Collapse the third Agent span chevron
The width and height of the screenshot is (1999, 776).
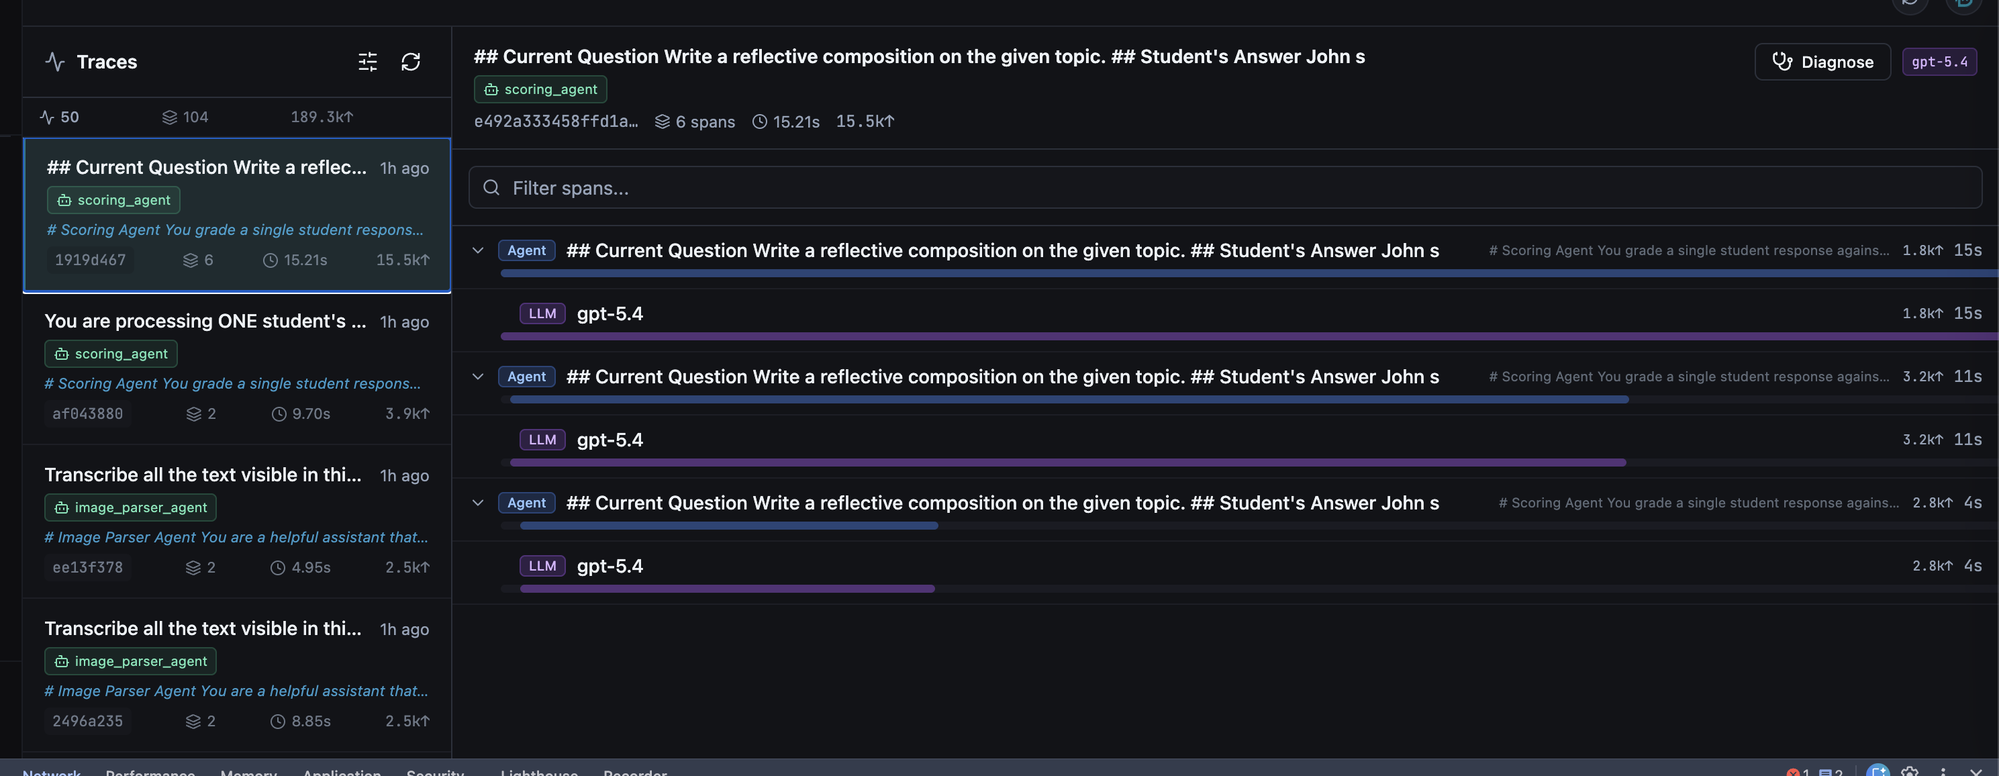(478, 502)
